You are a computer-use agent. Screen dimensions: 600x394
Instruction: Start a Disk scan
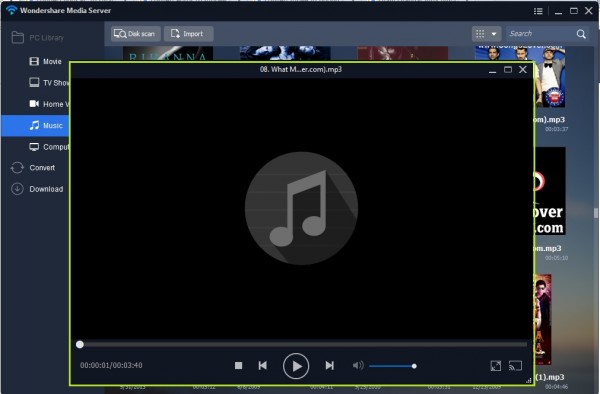(x=135, y=34)
